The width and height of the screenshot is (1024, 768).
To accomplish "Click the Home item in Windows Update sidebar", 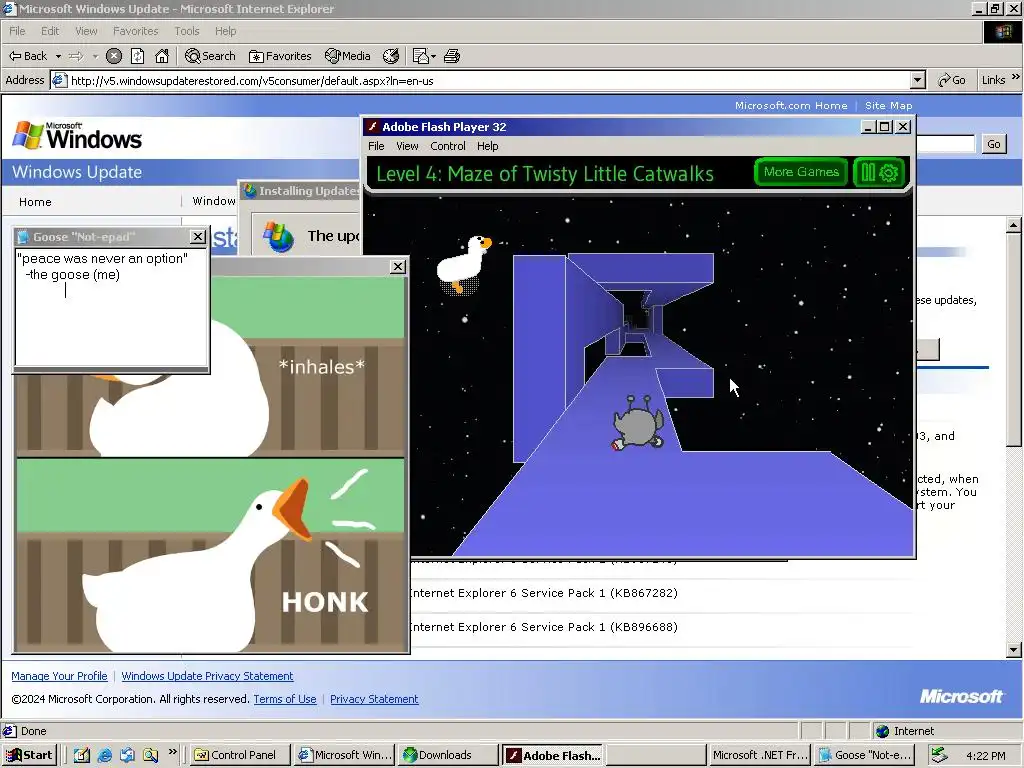I will pyautogui.click(x=35, y=202).
